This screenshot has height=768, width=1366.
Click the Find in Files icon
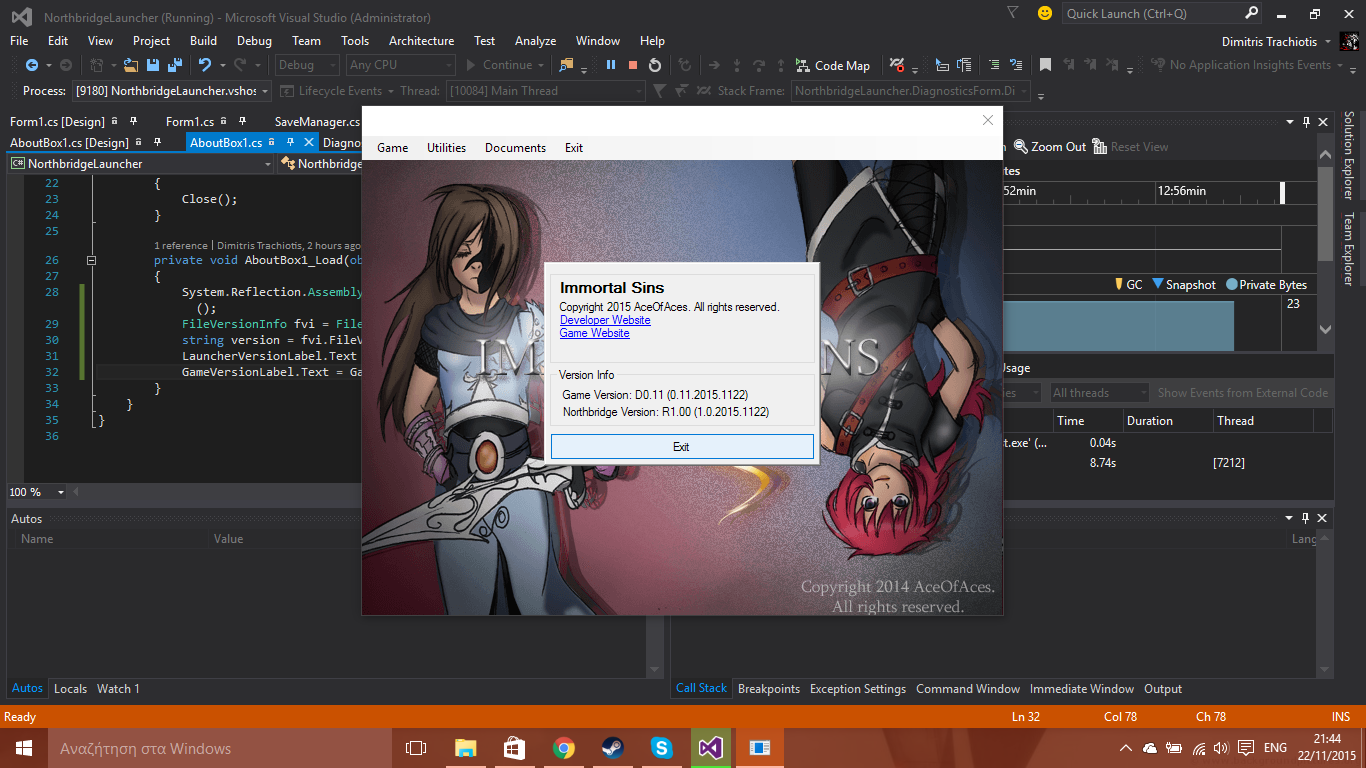(x=566, y=65)
